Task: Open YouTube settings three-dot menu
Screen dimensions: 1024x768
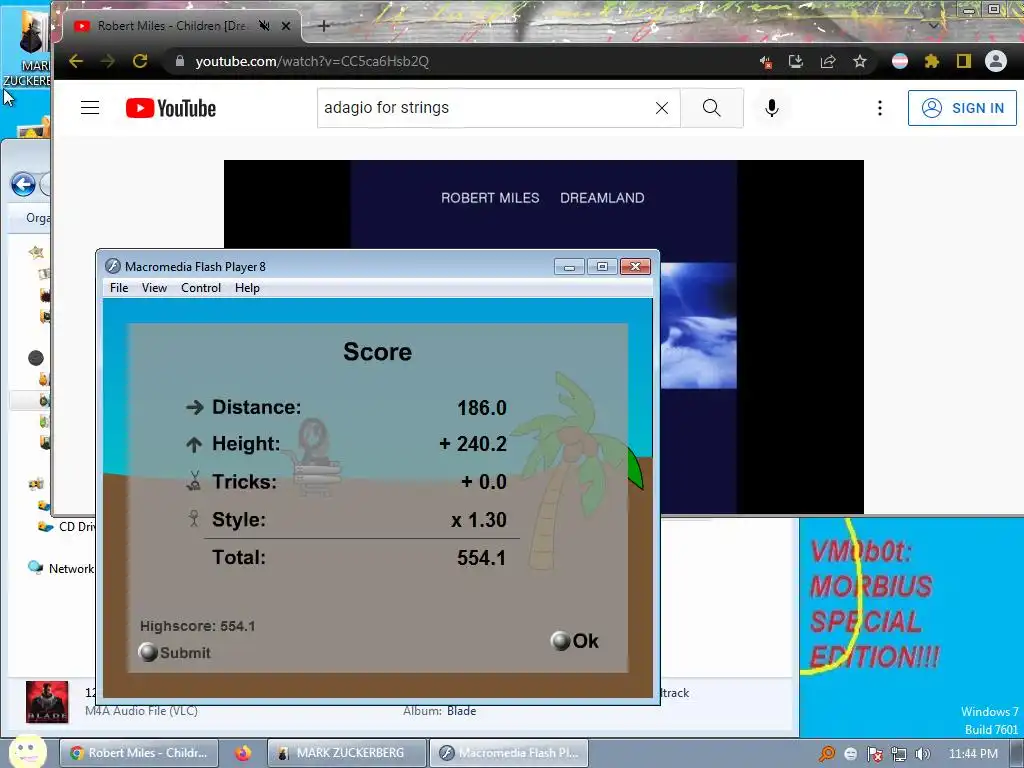Action: [880, 108]
